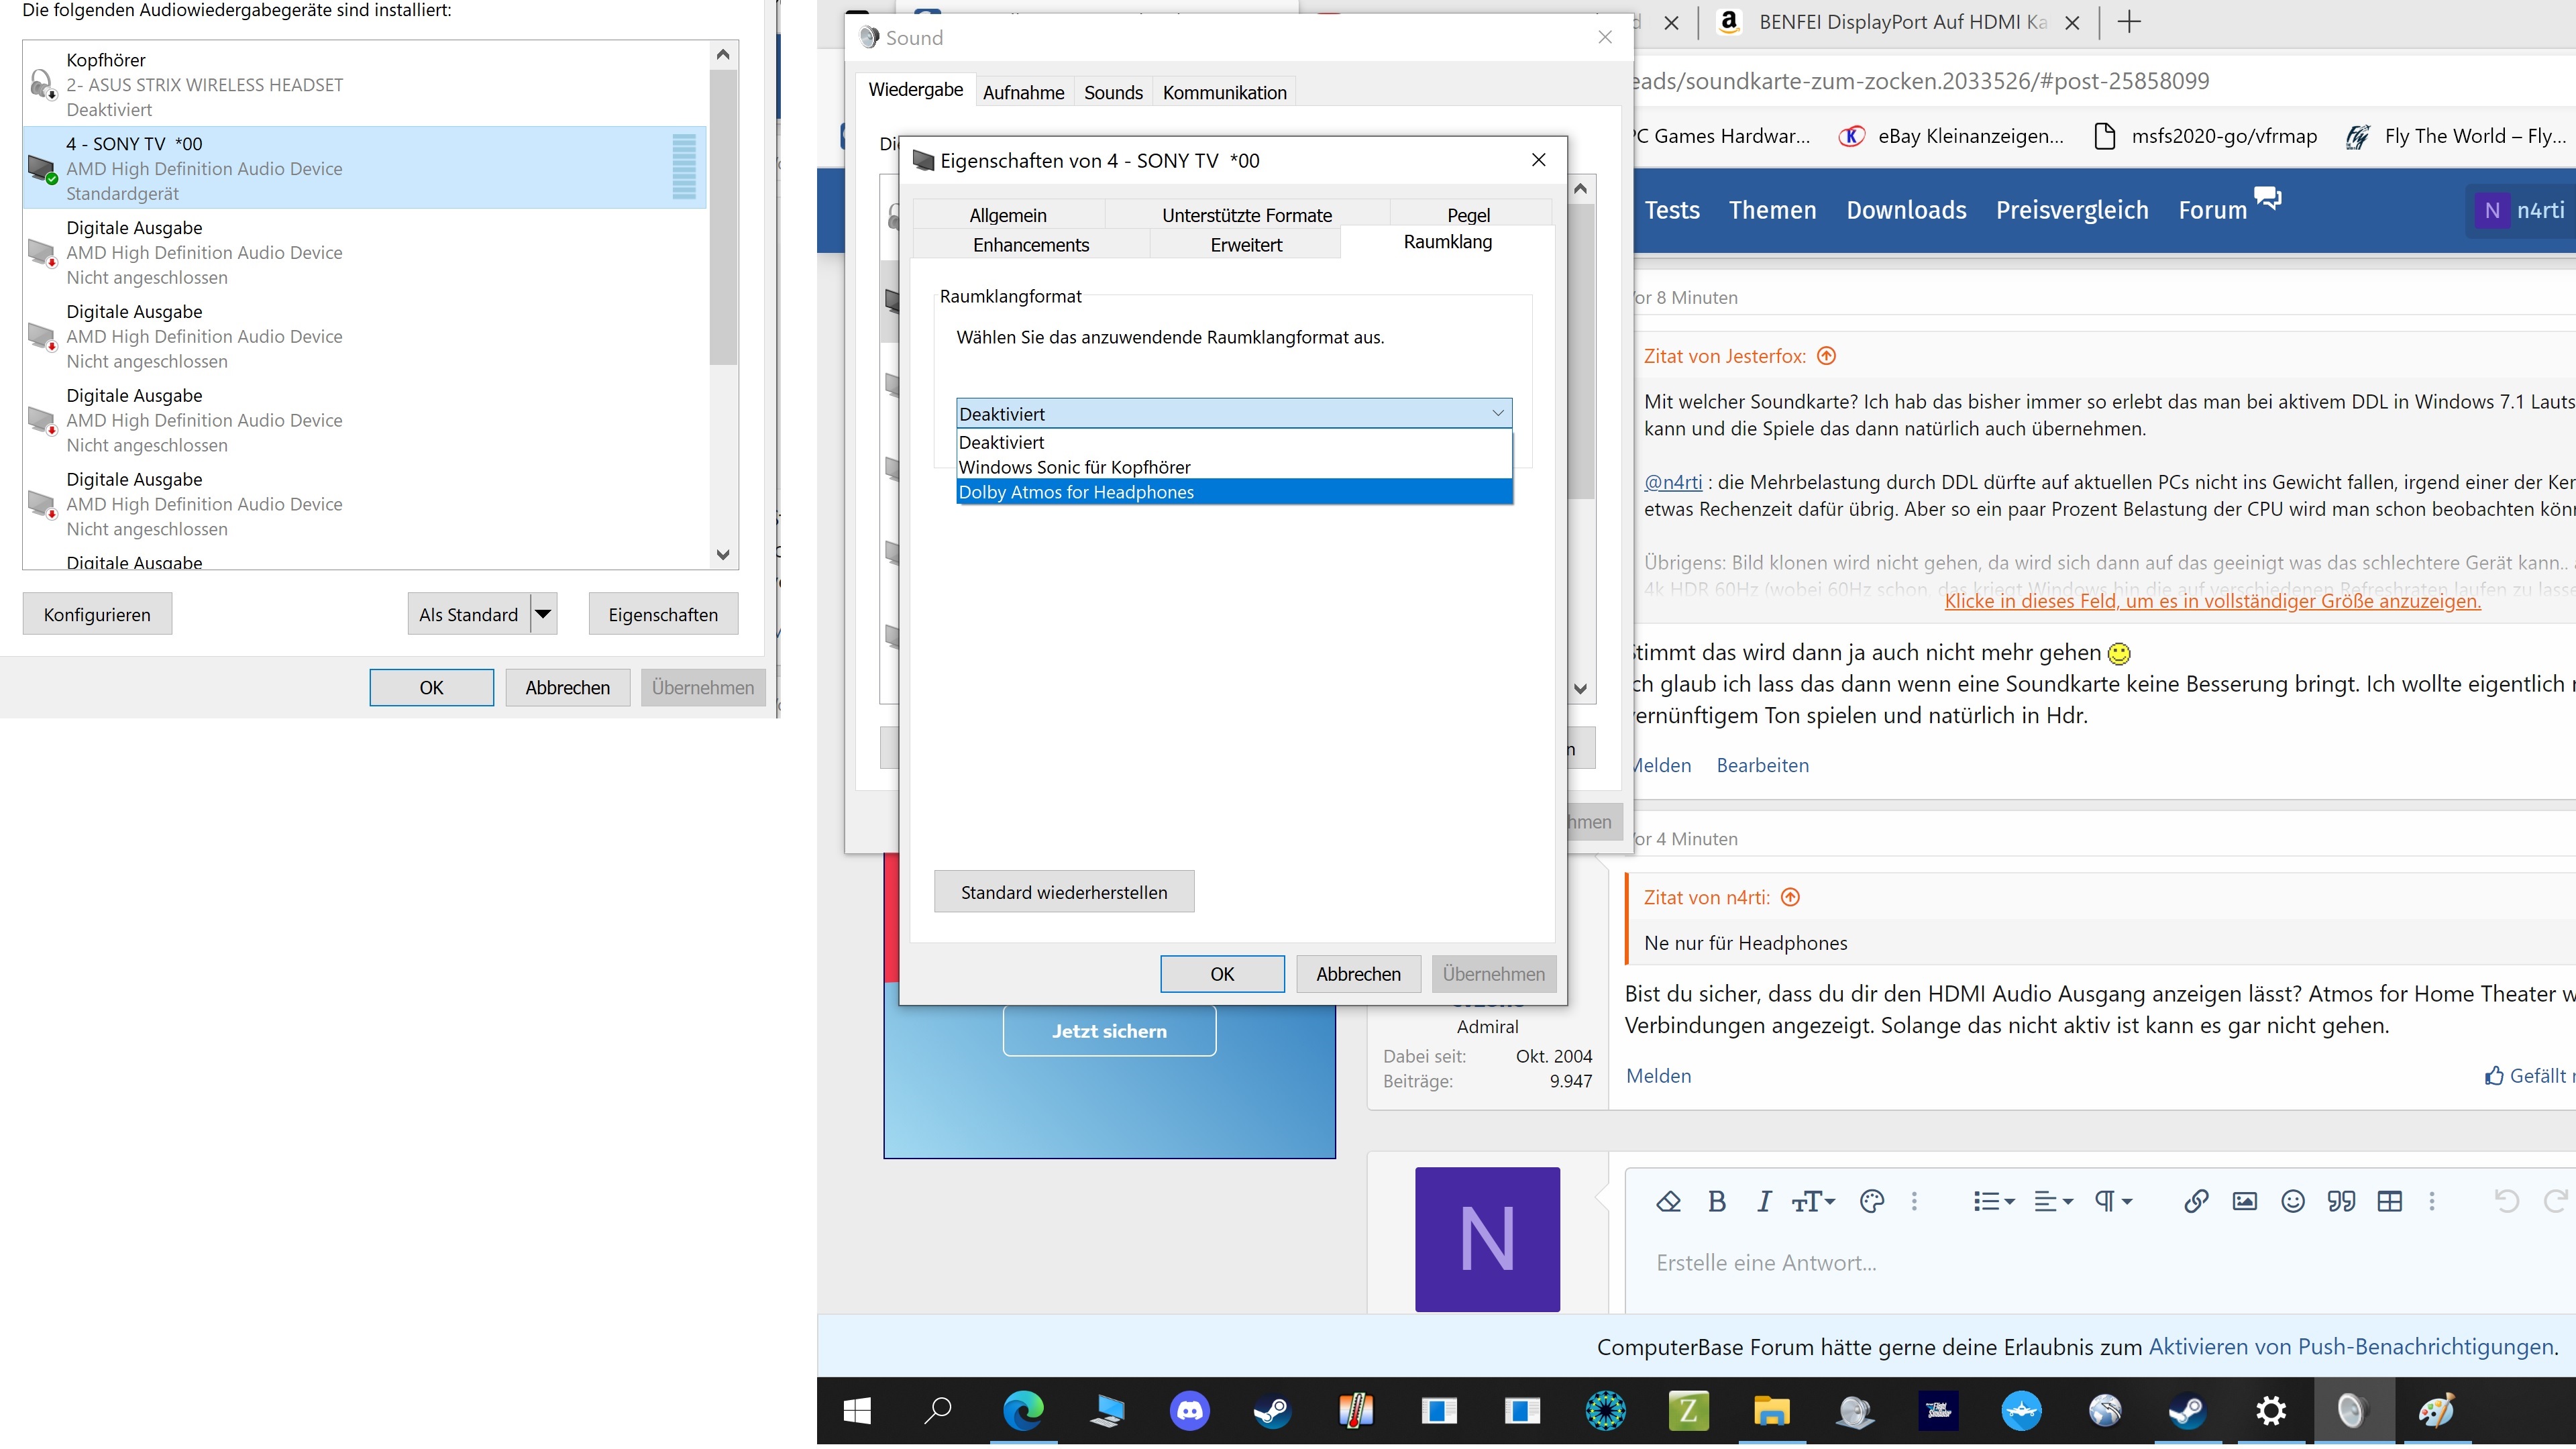Open the Als Standard dropdown arrow

tap(543, 614)
